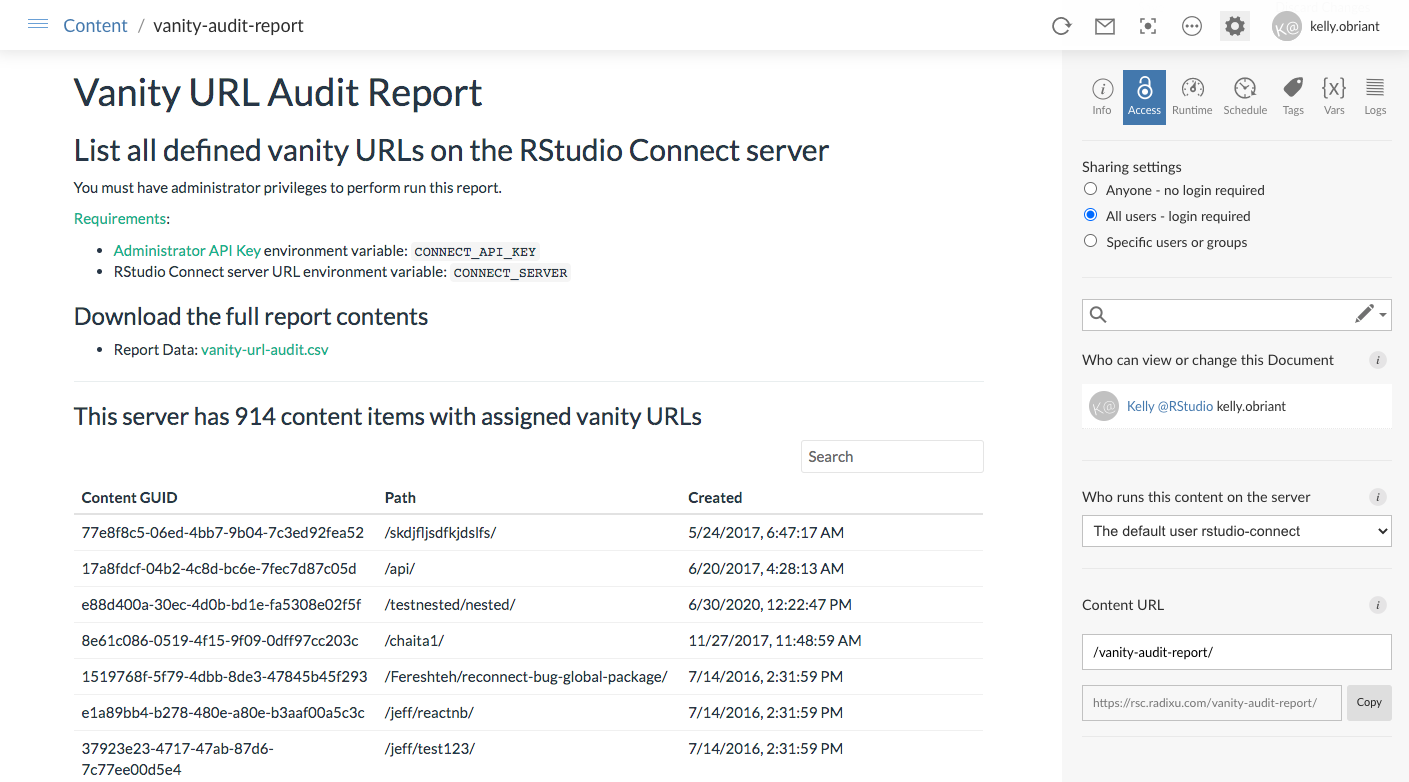
Task: Click the Kelly @RStudio user link
Action: click(x=1170, y=406)
